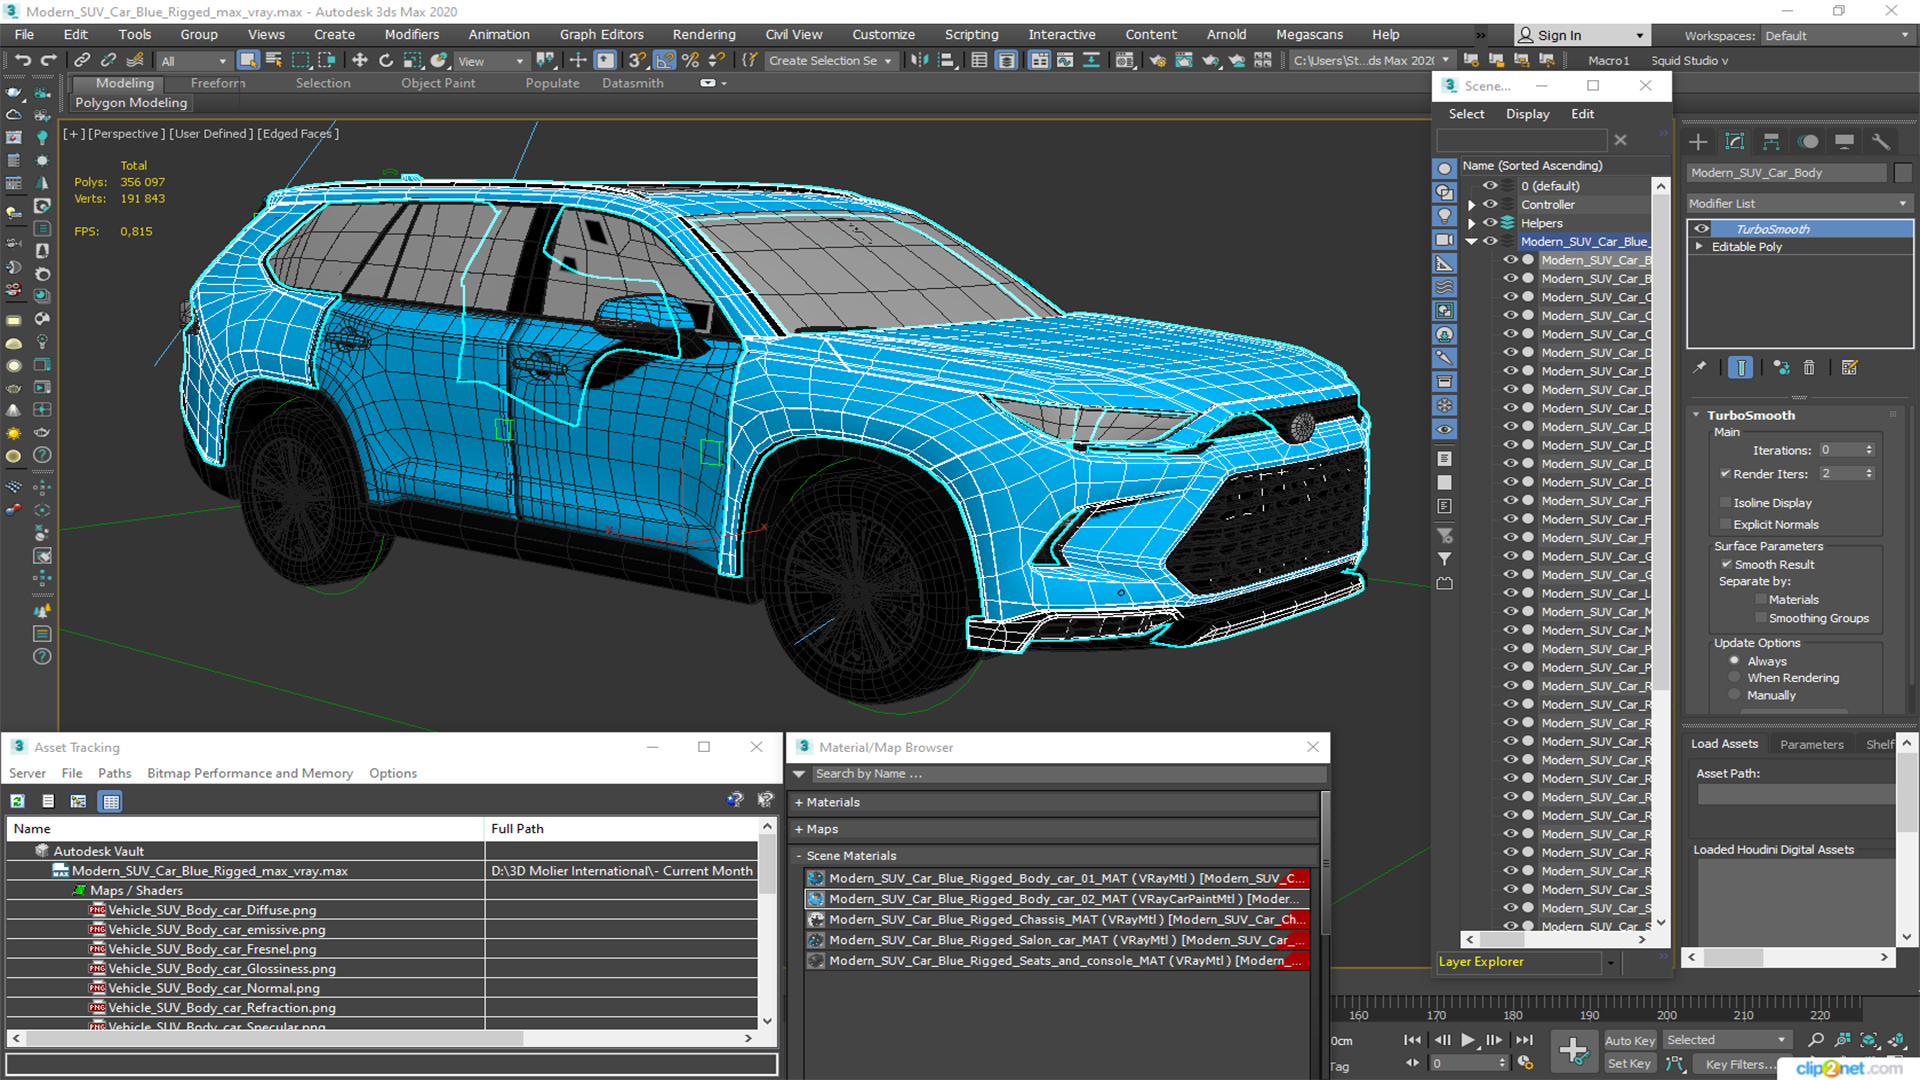Open Time Configuration icon

pos(1525,1063)
